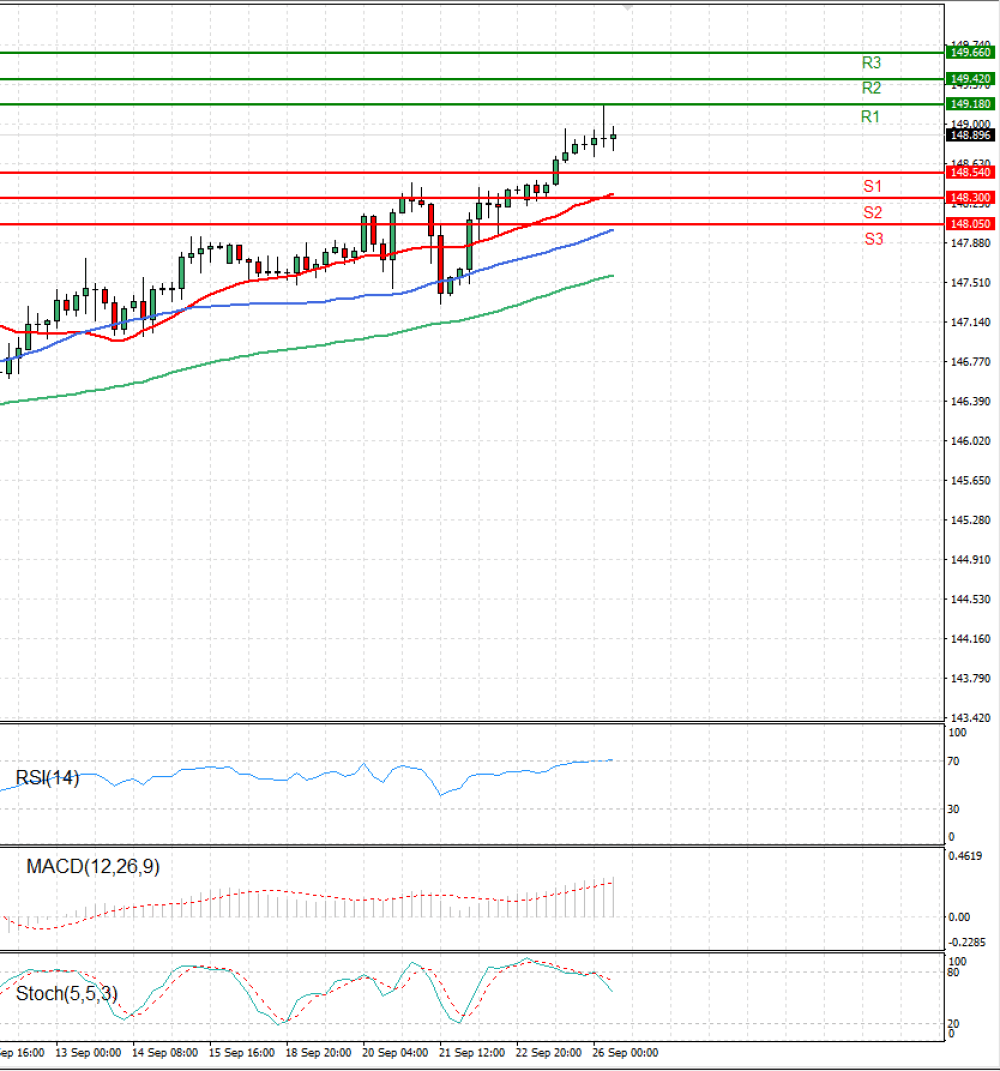Select the 149.420 price tag
The image size is (1000, 1071).
click(970, 79)
